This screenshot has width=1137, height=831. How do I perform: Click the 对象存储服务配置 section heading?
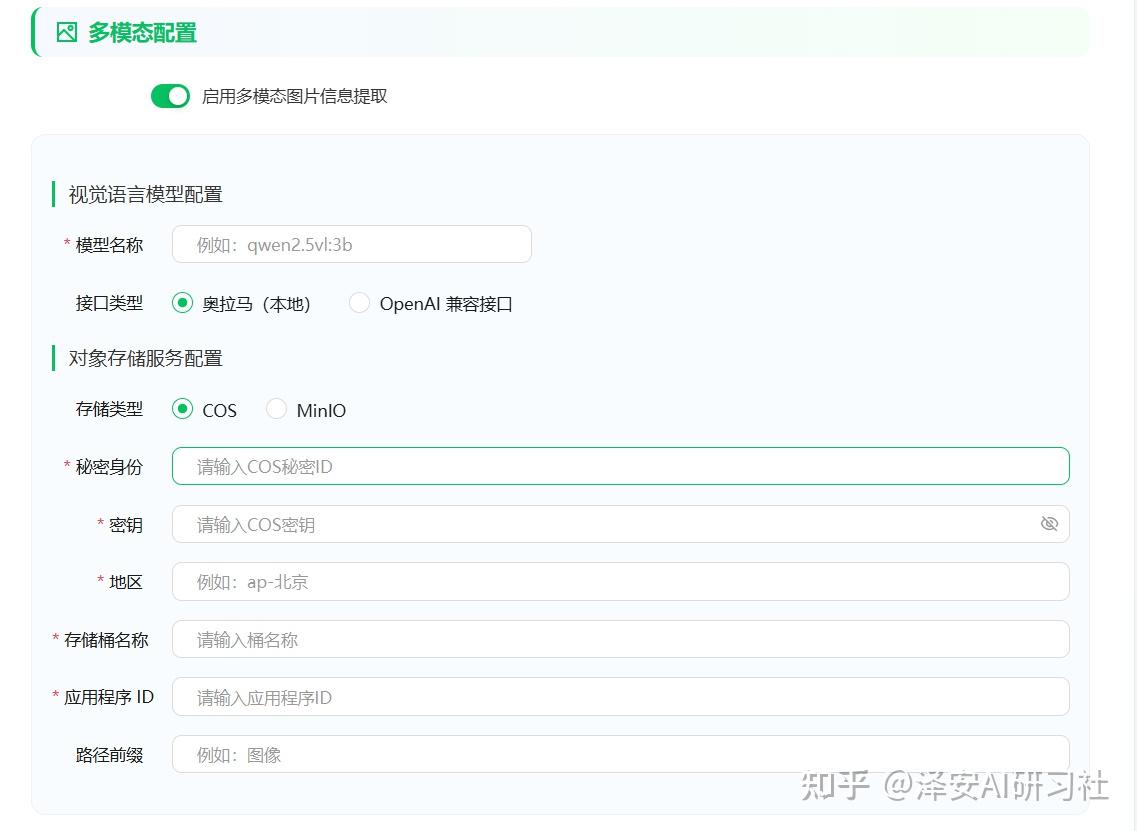[x=145, y=358]
